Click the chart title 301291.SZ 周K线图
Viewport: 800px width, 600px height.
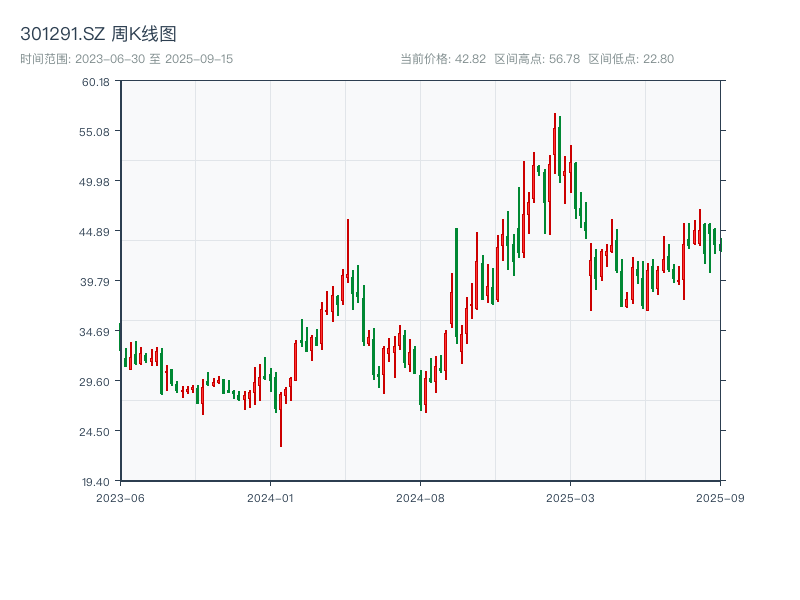98,35
